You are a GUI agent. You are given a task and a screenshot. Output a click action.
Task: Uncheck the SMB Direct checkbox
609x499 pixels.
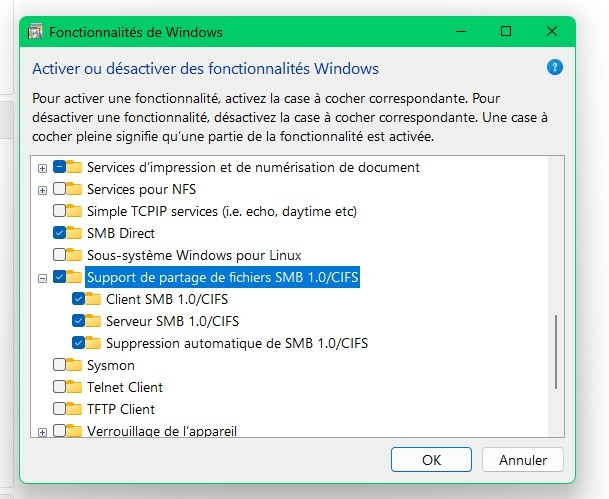[60, 233]
